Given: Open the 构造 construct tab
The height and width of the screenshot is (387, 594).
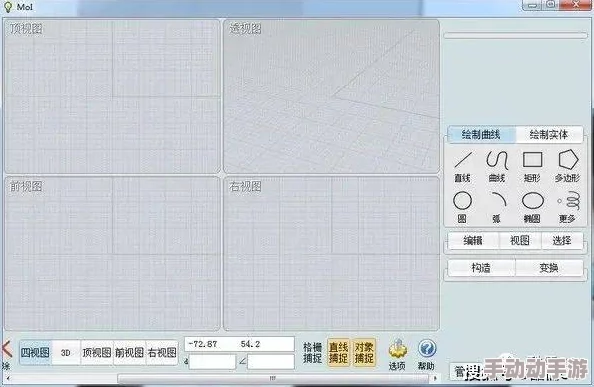Looking at the screenshot, I should pos(481,268).
